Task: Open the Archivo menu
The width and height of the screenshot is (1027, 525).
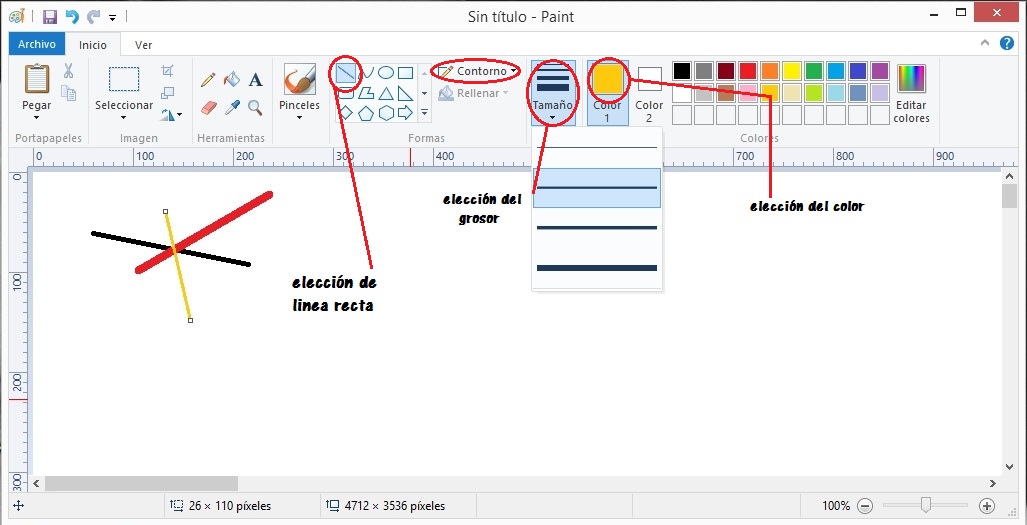Action: click(37, 45)
